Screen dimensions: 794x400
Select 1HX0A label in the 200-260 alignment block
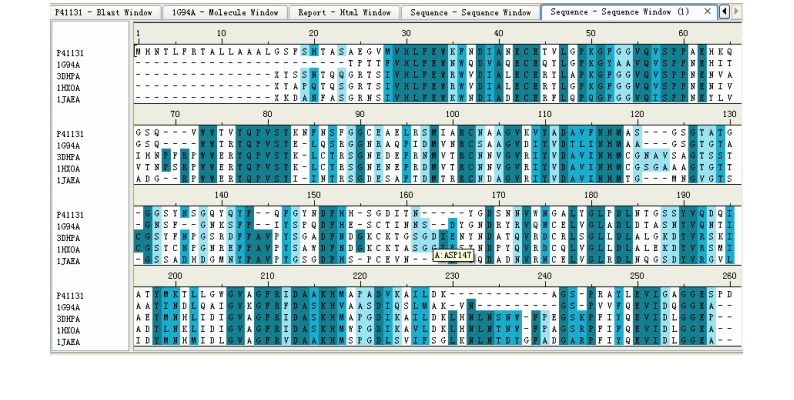68,331
